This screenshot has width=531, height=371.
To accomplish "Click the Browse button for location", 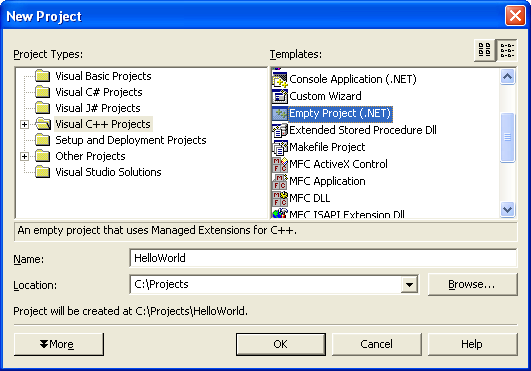I will click(x=472, y=284).
